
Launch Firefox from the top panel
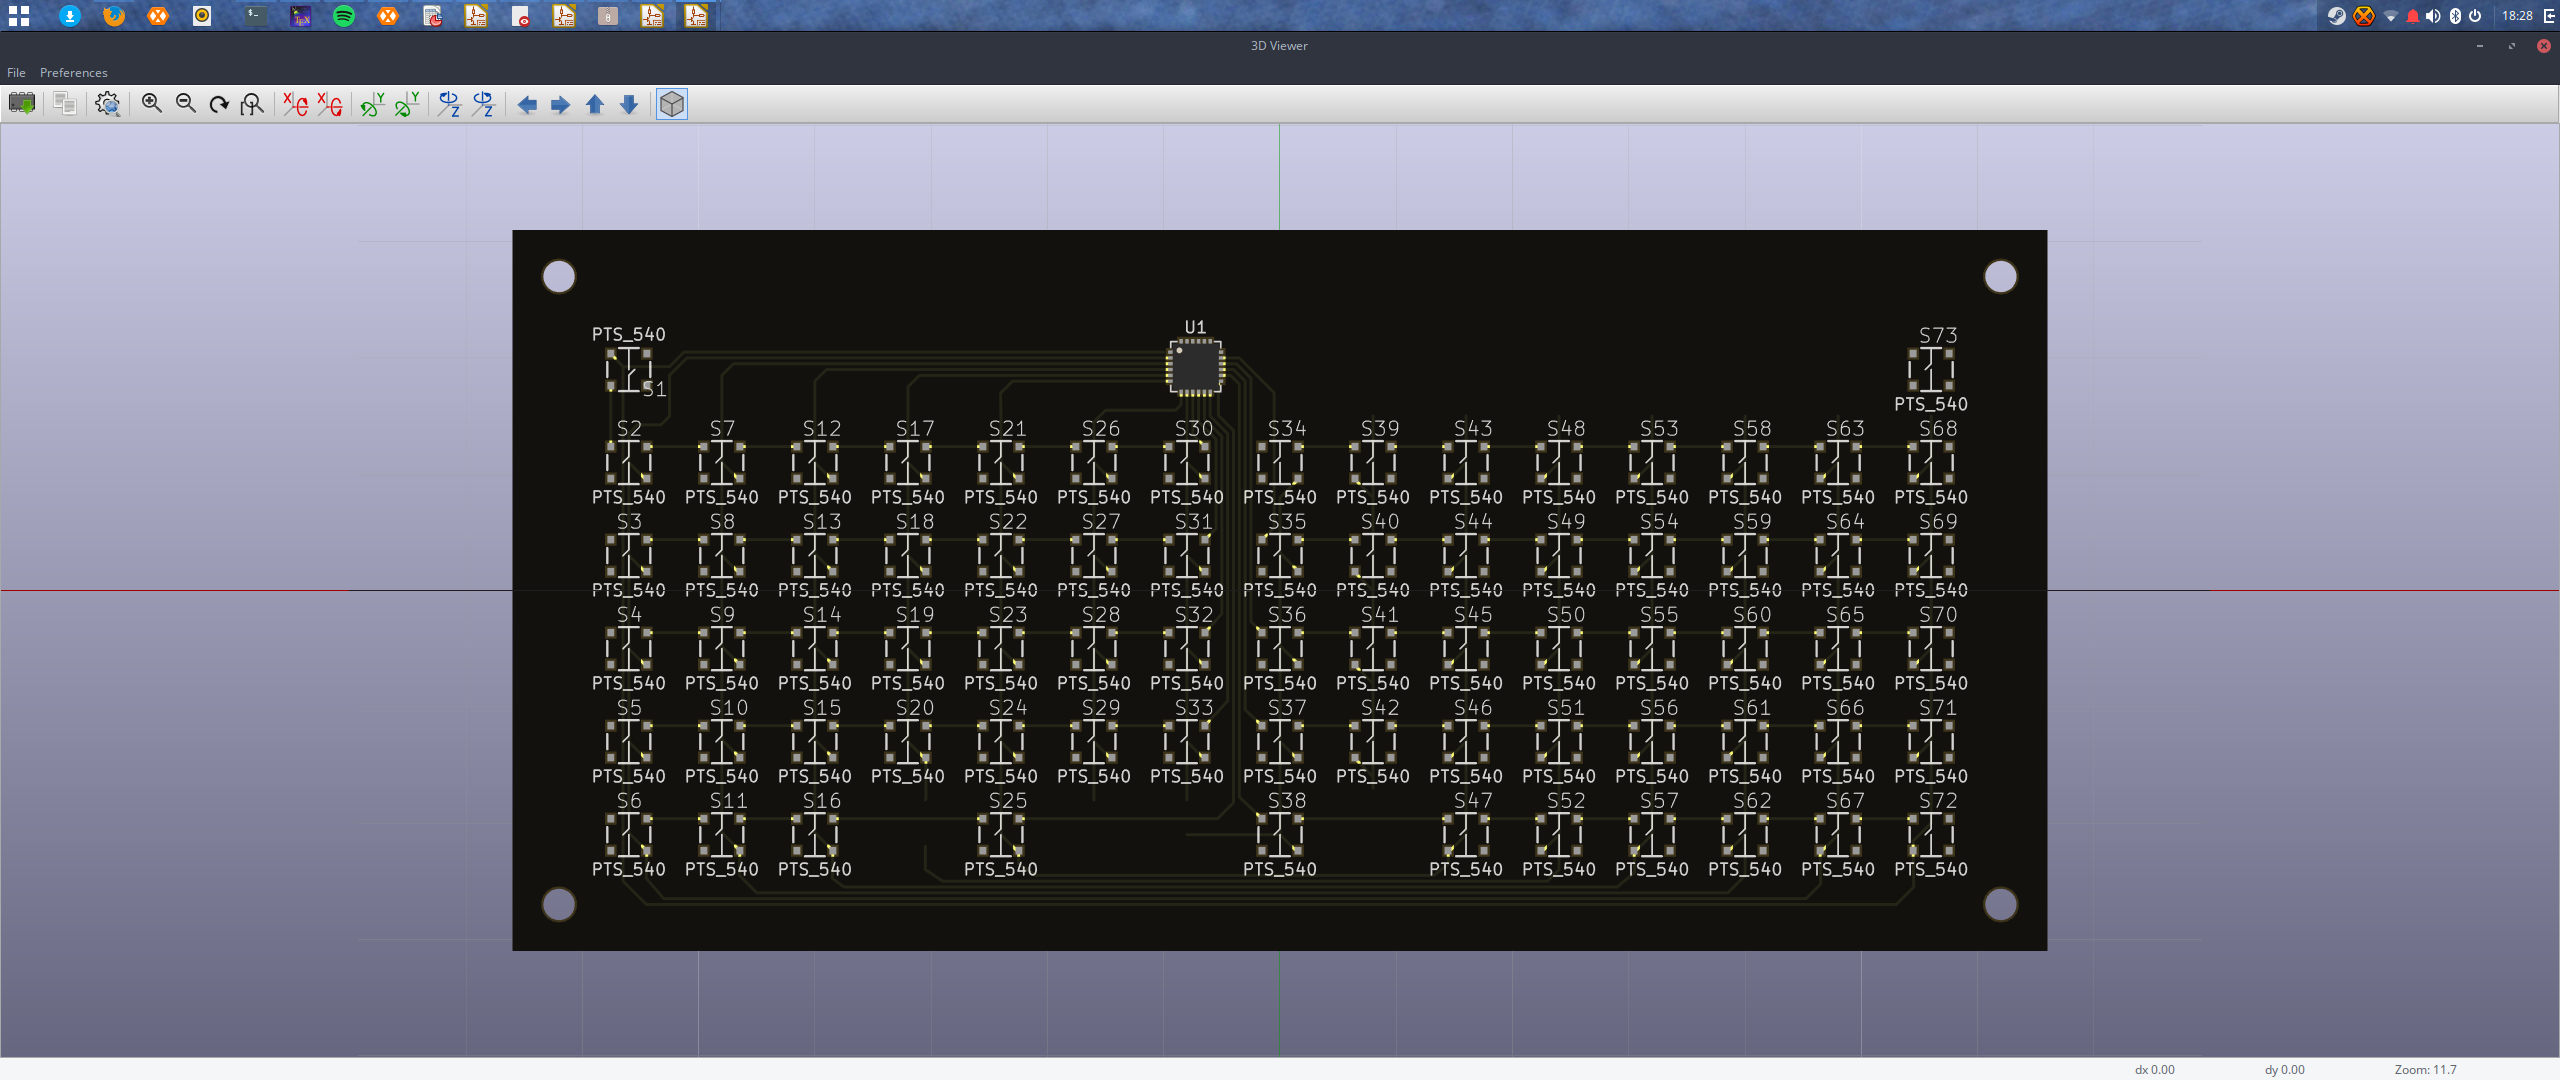[x=114, y=15]
